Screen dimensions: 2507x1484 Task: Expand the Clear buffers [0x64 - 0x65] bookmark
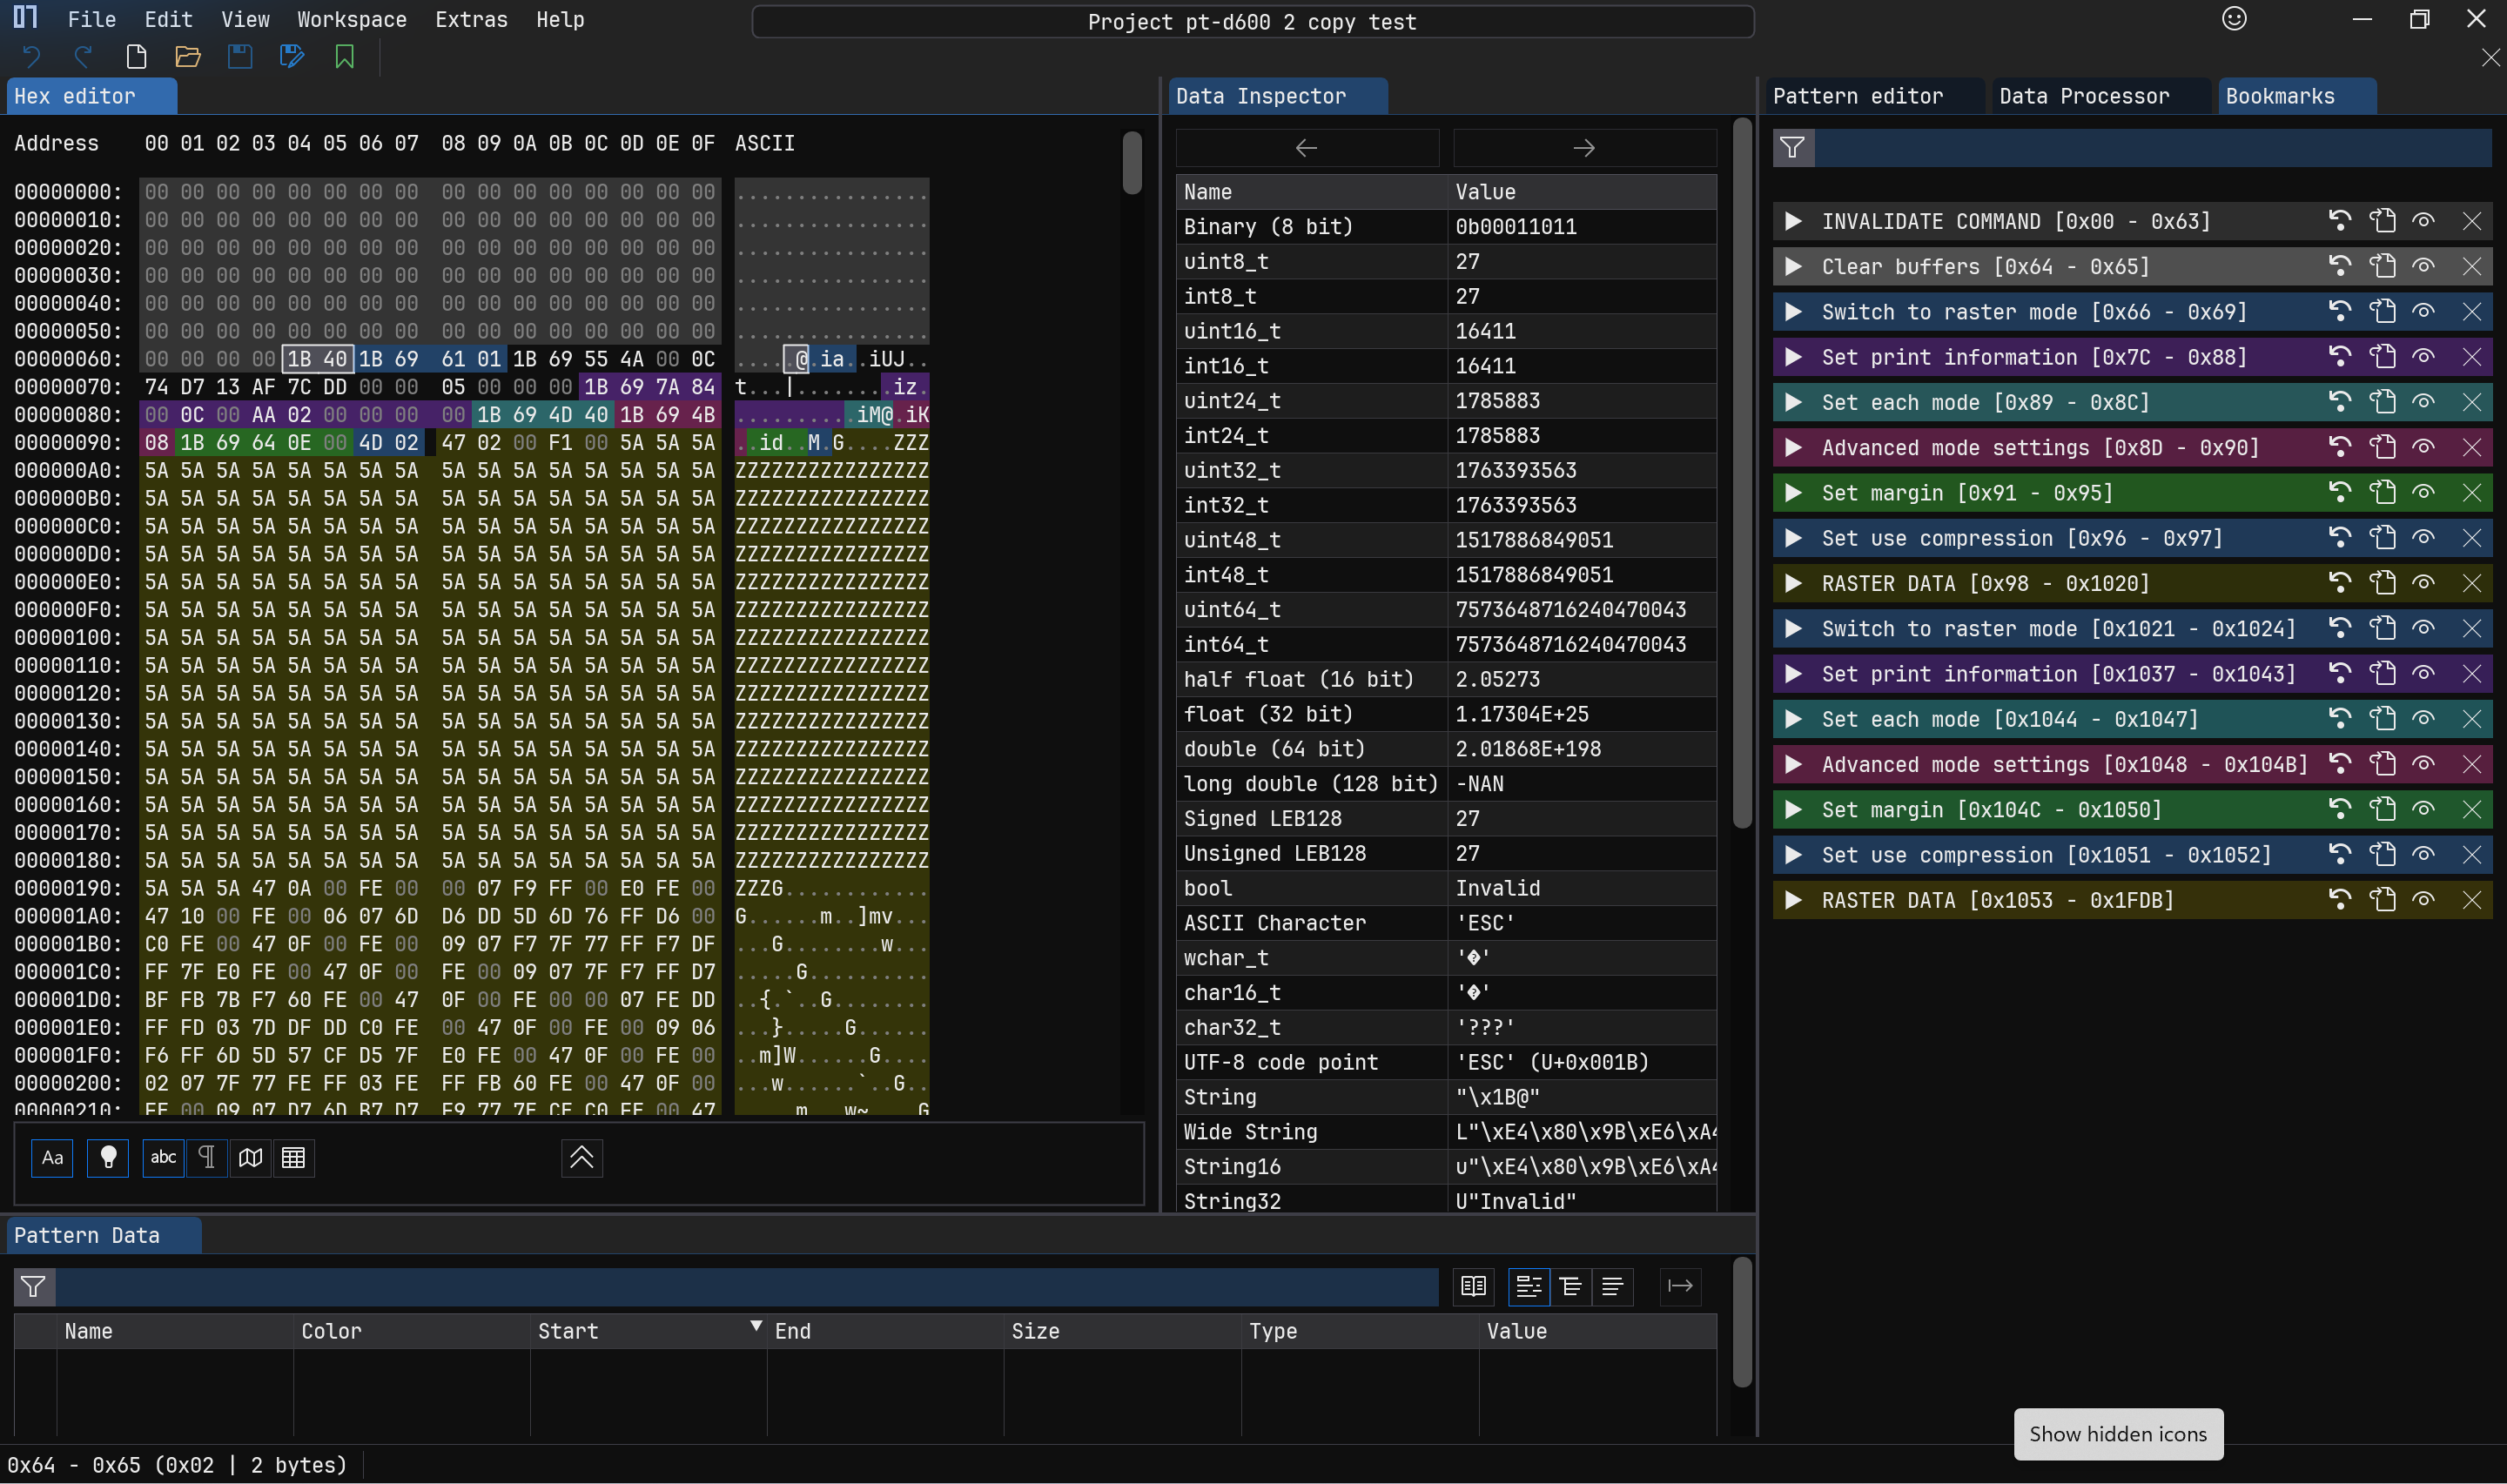pyautogui.click(x=1794, y=266)
